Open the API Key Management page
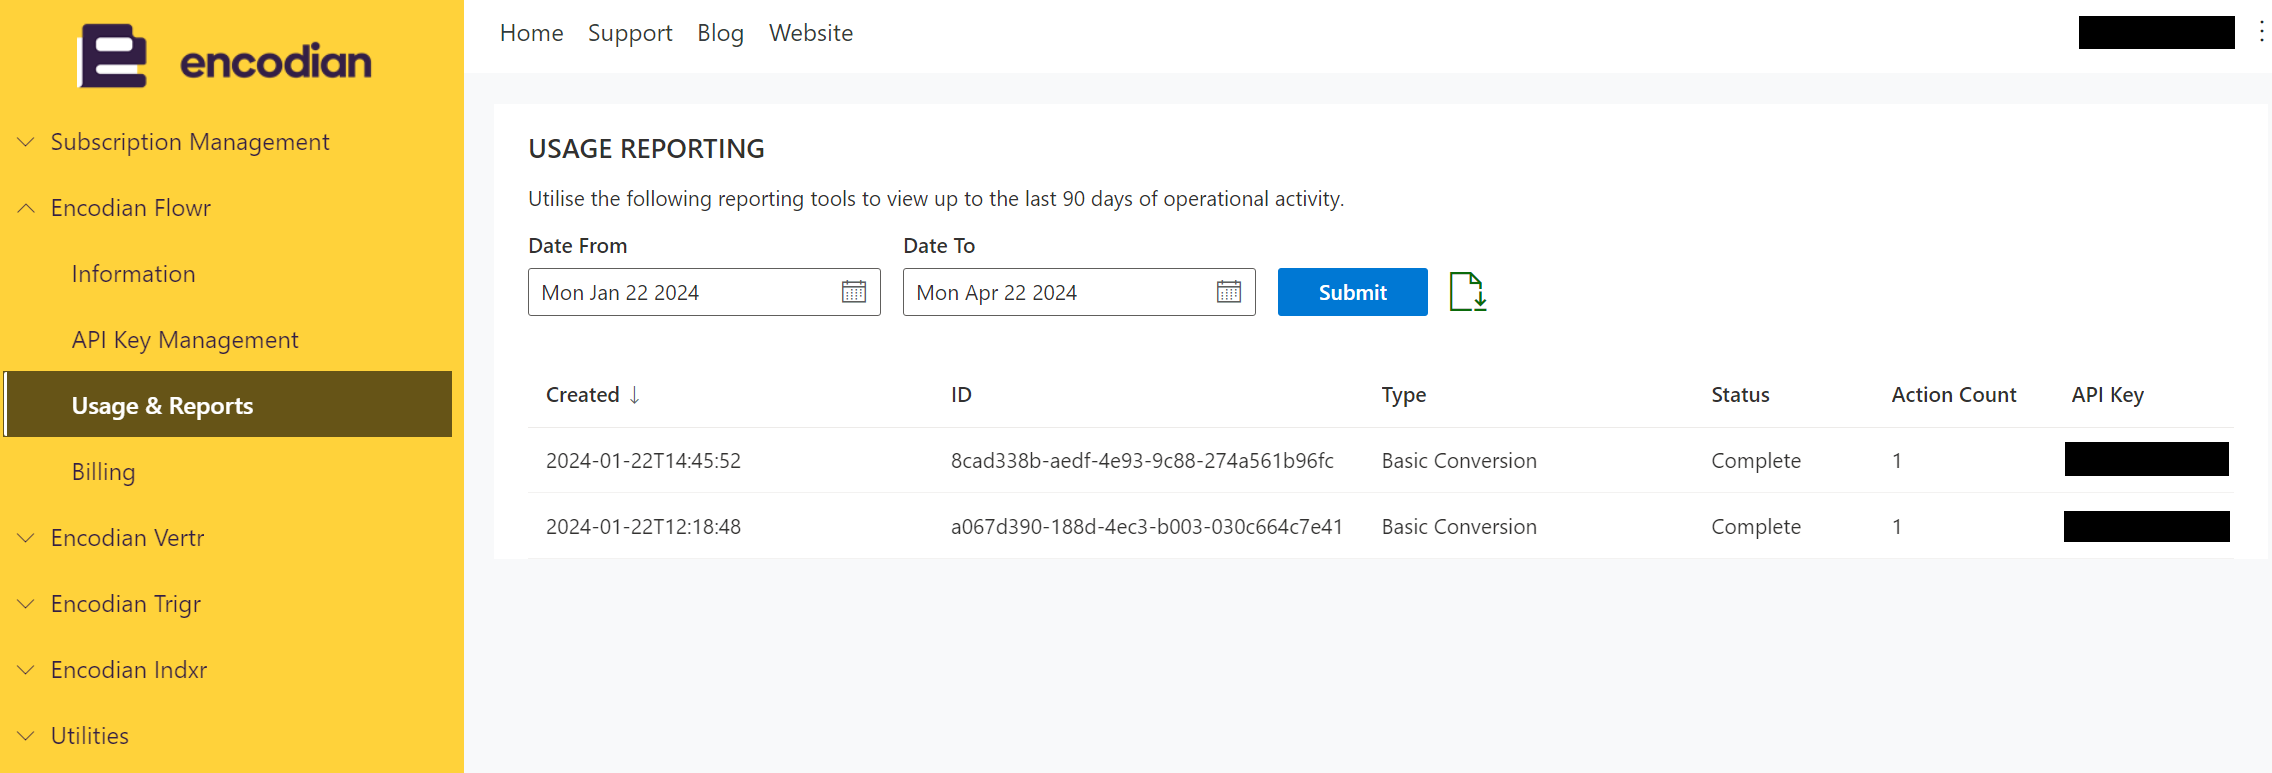This screenshot has width=2272, height=773. point(185,340)
